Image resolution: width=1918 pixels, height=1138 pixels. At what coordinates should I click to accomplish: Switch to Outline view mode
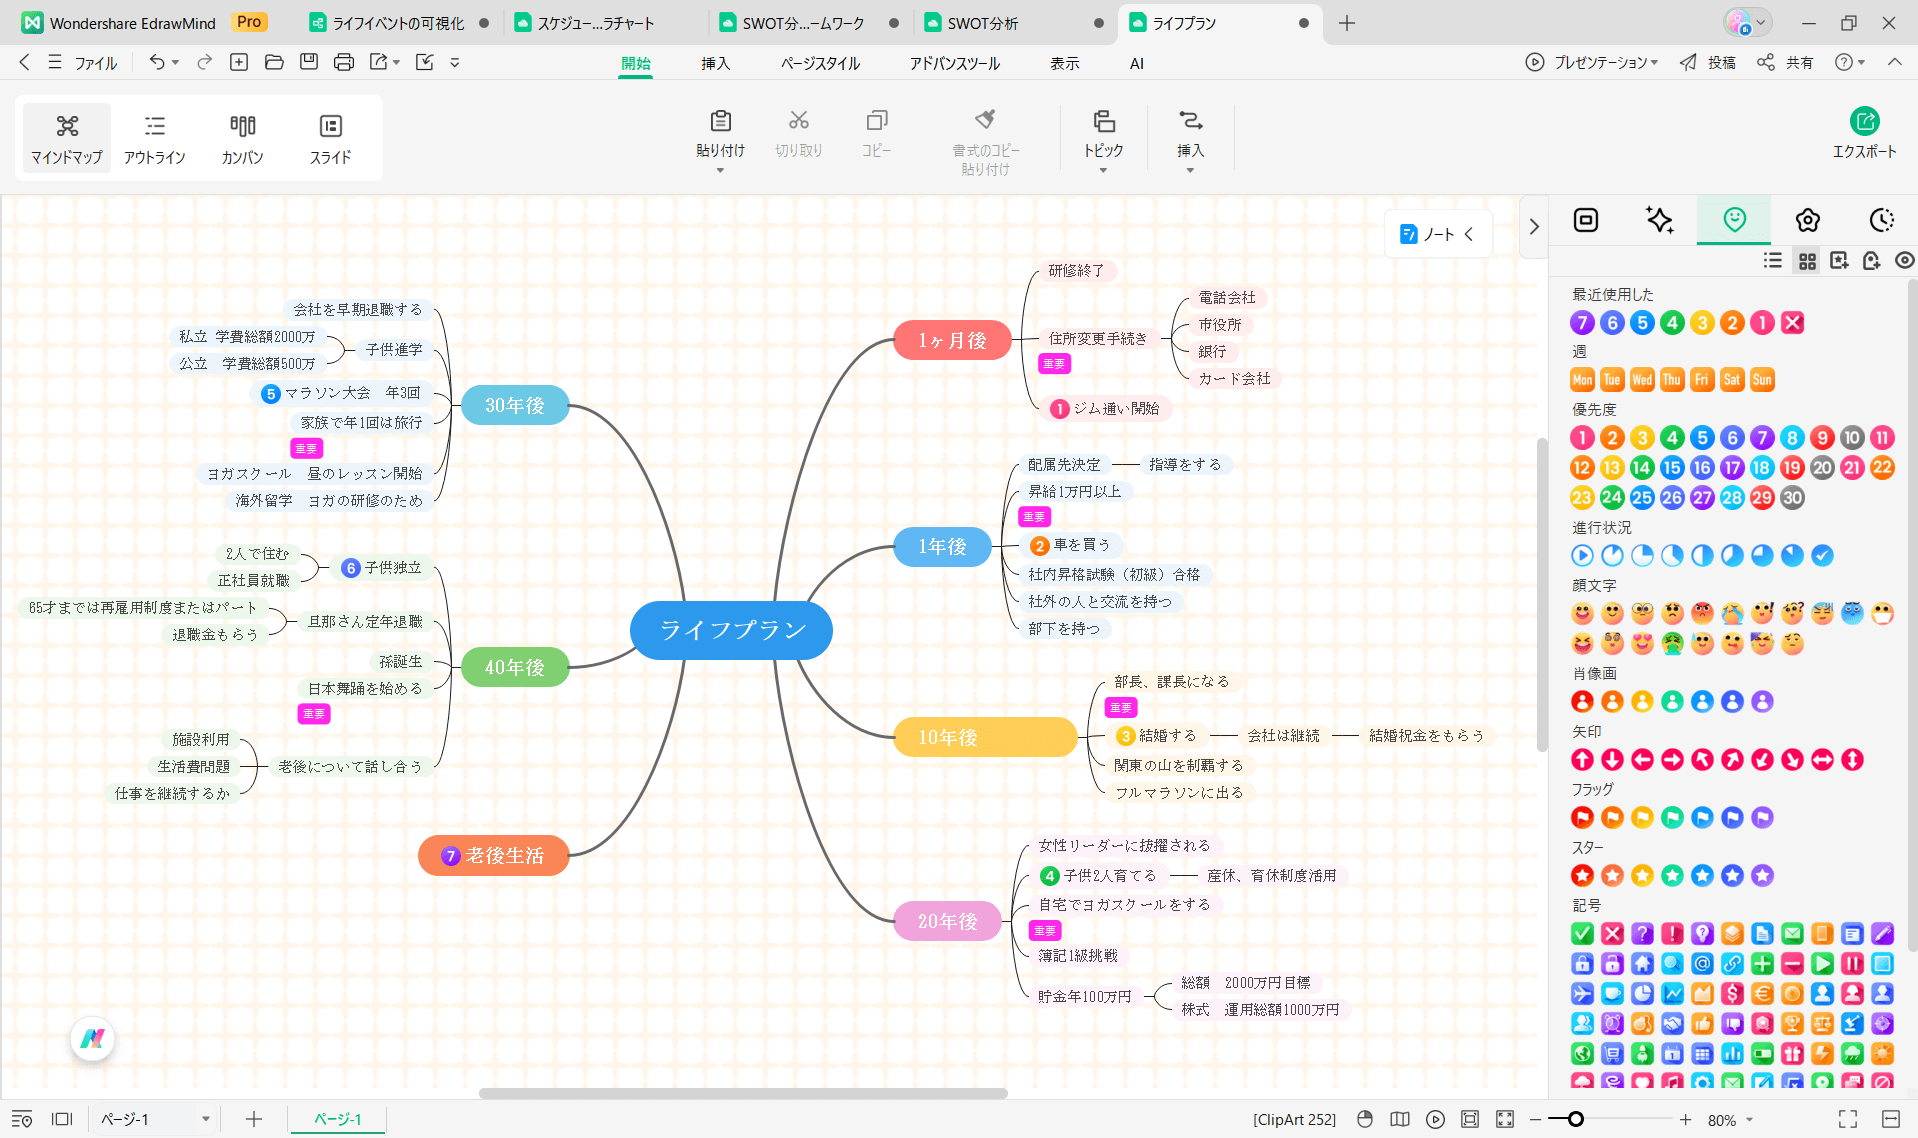click(154, 138)
